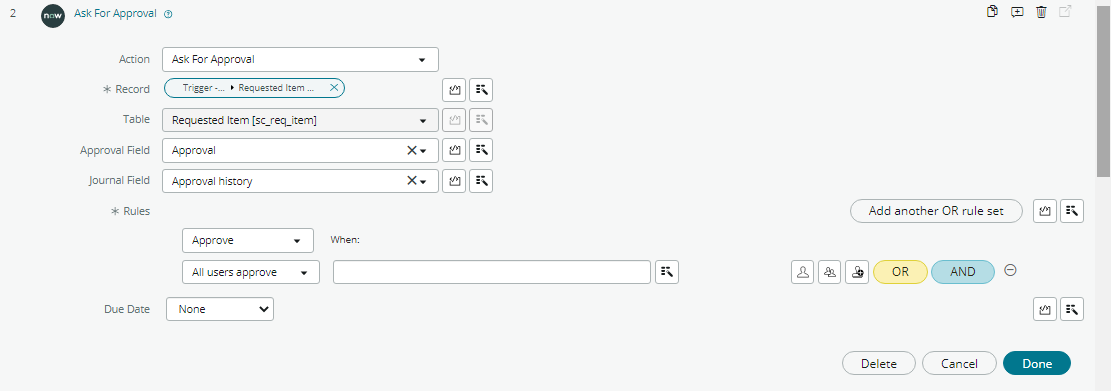The image size is (1111, 391).
Task: Click the yellow OR condition button
Action: point(900,272)
